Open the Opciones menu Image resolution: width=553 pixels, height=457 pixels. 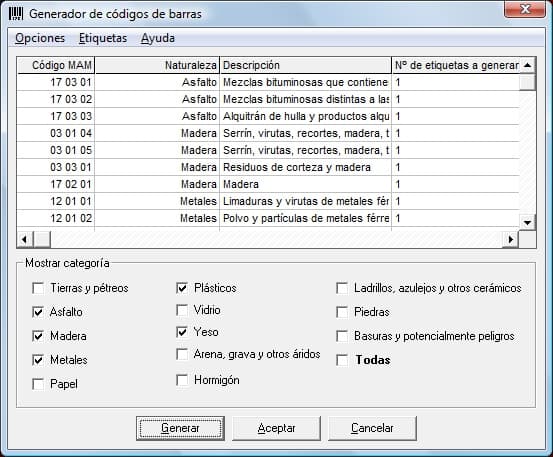40,38
